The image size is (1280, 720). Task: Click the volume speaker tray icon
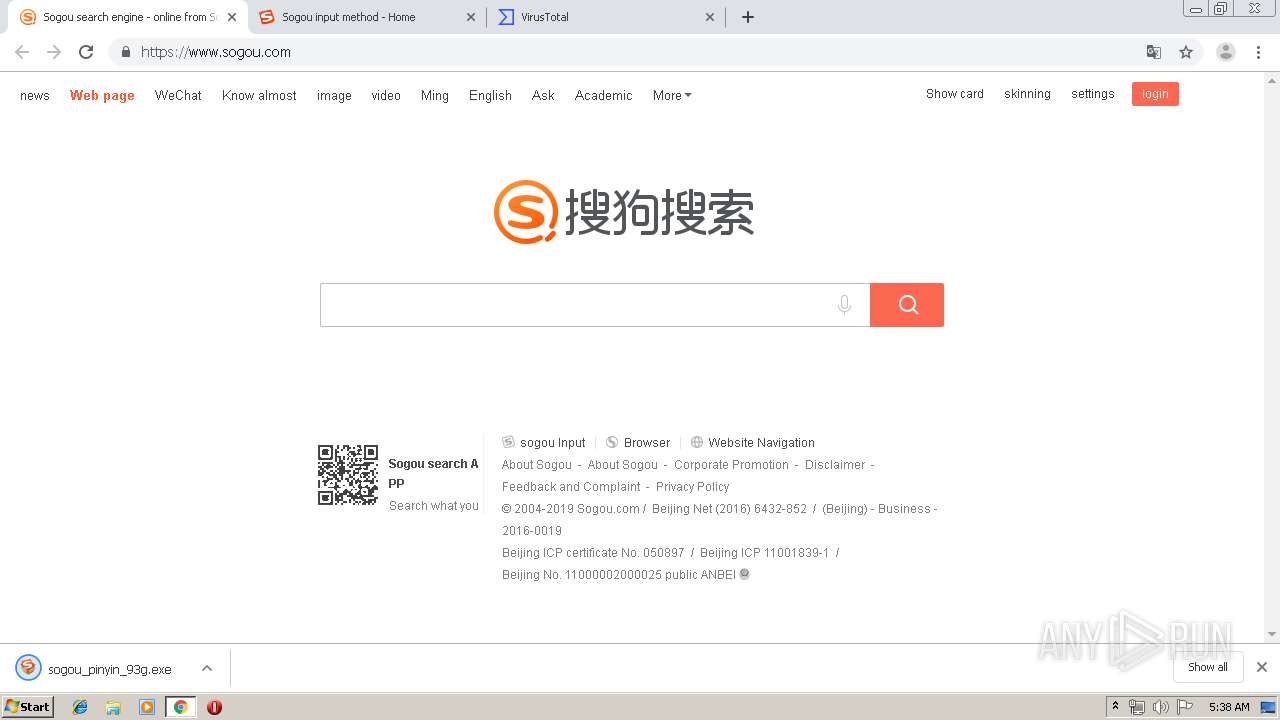coord(1160,707)
